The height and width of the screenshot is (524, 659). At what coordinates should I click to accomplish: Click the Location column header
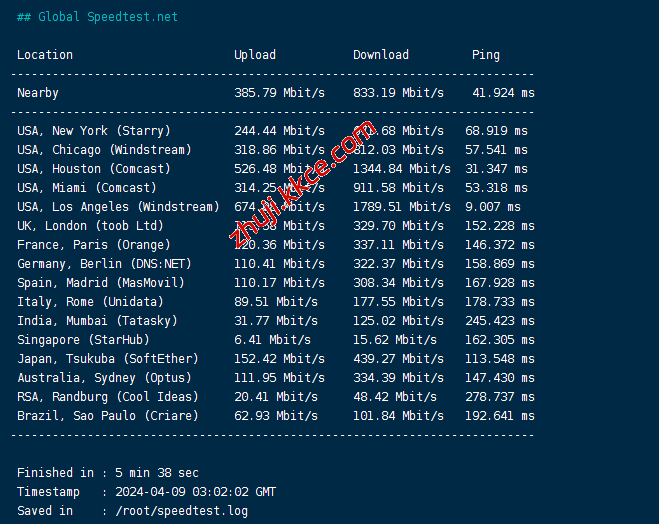(x=45, y=55)
